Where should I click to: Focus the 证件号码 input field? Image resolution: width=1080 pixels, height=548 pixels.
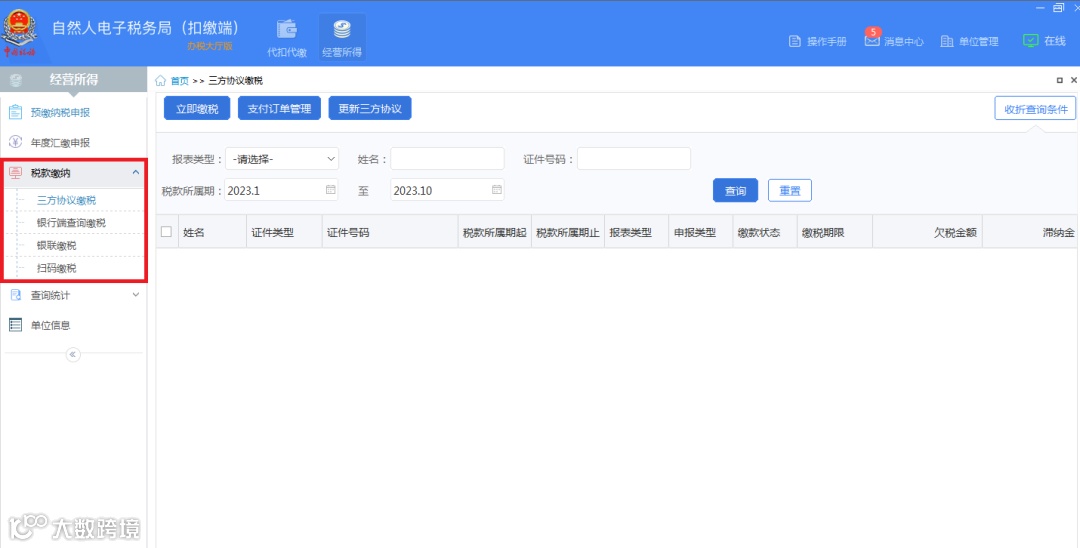click(634, 159)
